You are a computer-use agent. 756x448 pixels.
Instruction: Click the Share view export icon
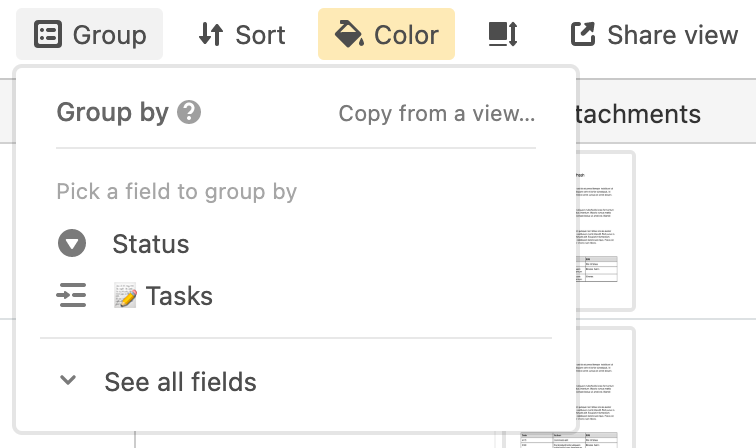click(x=583, y=34)
